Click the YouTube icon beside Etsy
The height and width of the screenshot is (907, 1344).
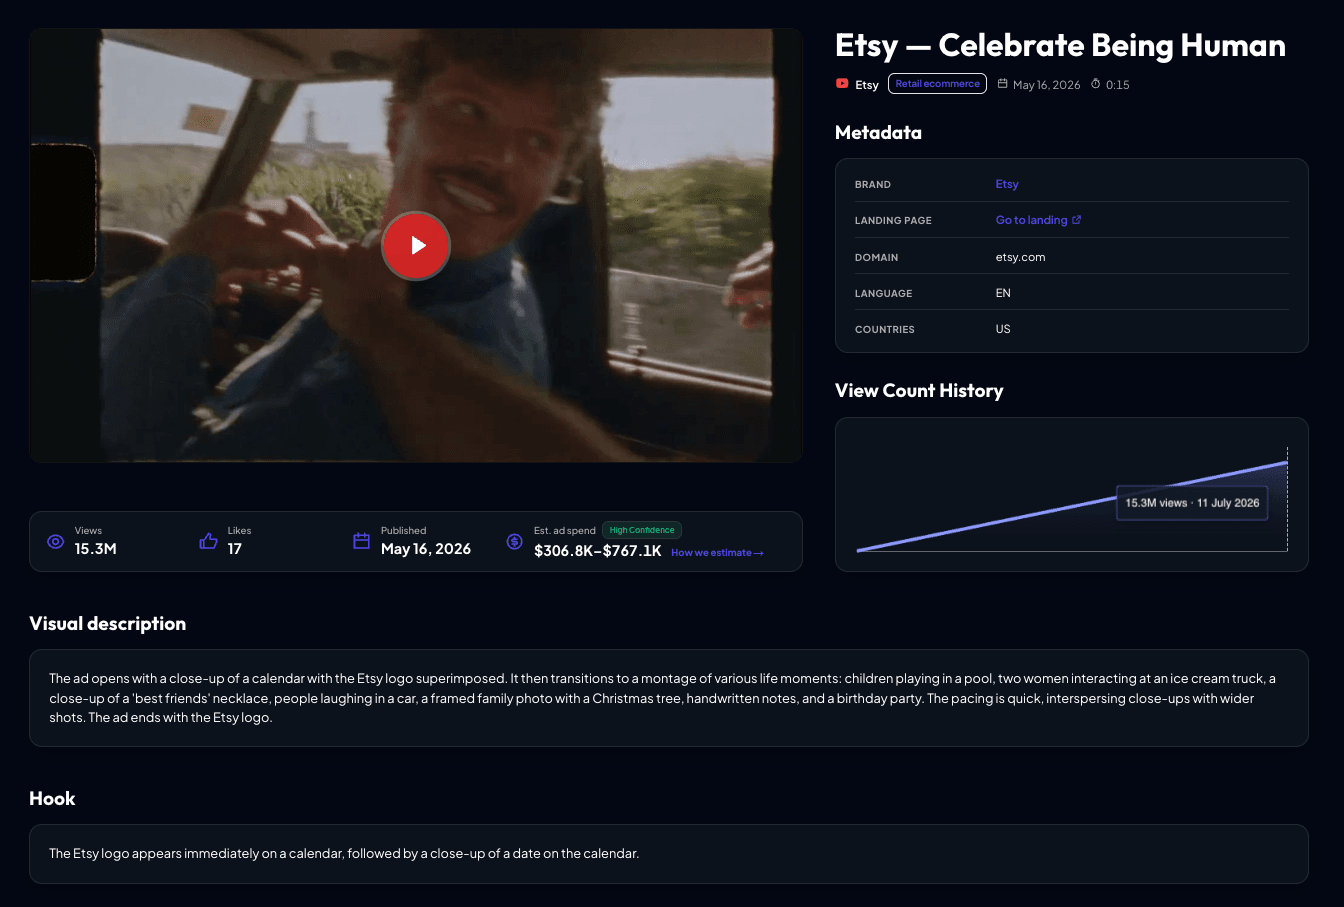(842, 84)
